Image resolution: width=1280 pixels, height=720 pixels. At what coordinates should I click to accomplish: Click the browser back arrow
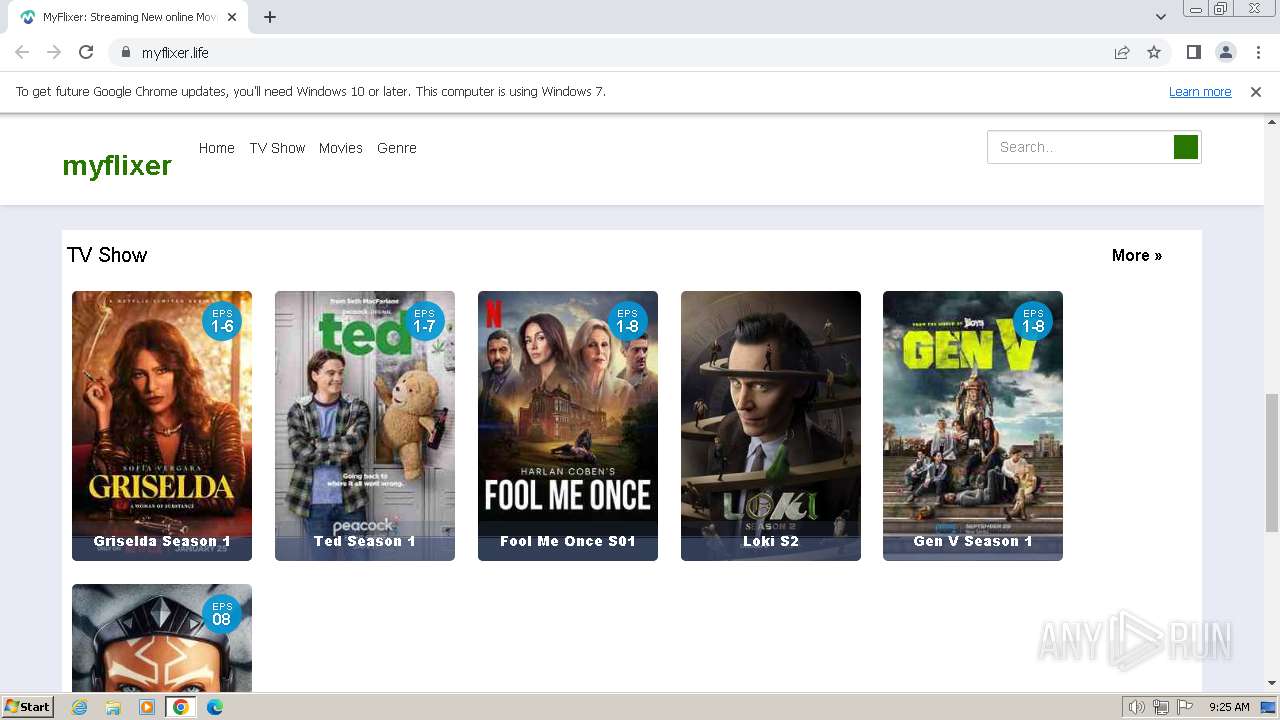[x=22, y=52]
